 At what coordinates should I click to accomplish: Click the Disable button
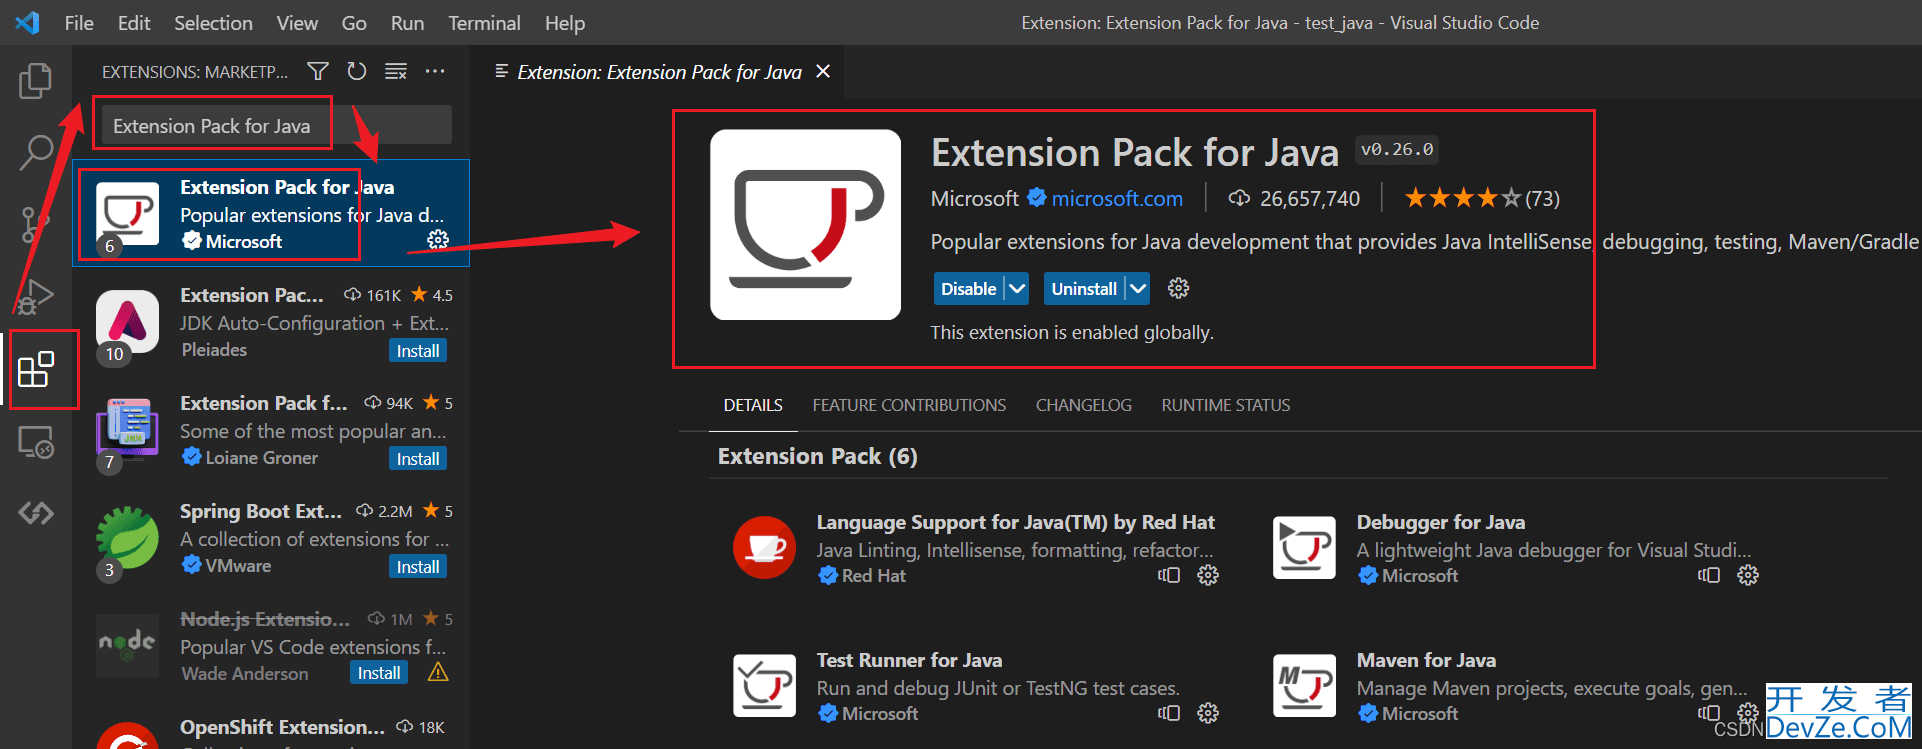pos(969,288)
